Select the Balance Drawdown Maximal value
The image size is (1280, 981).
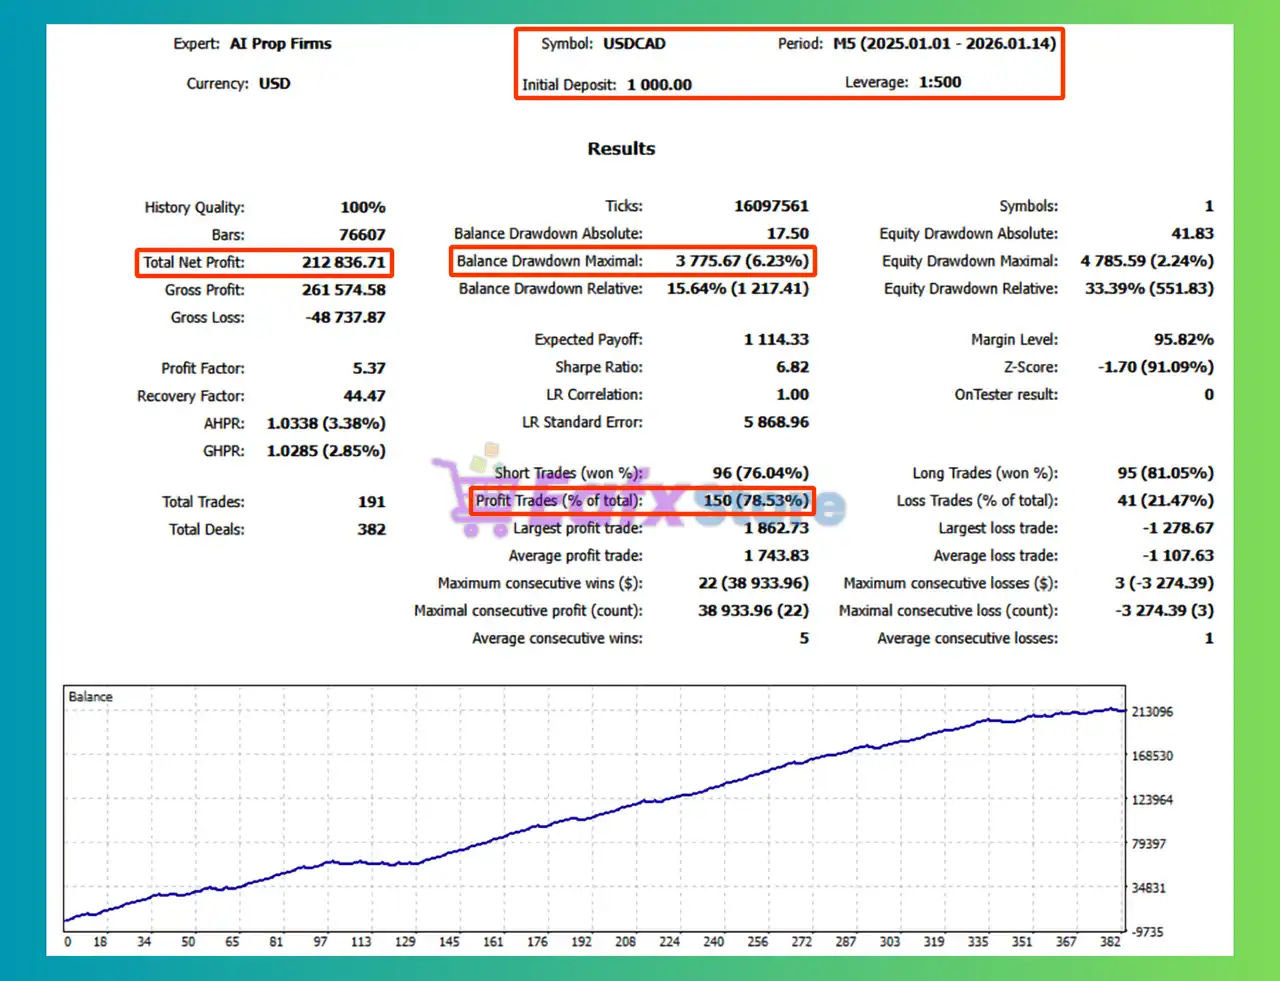[741, 261]
